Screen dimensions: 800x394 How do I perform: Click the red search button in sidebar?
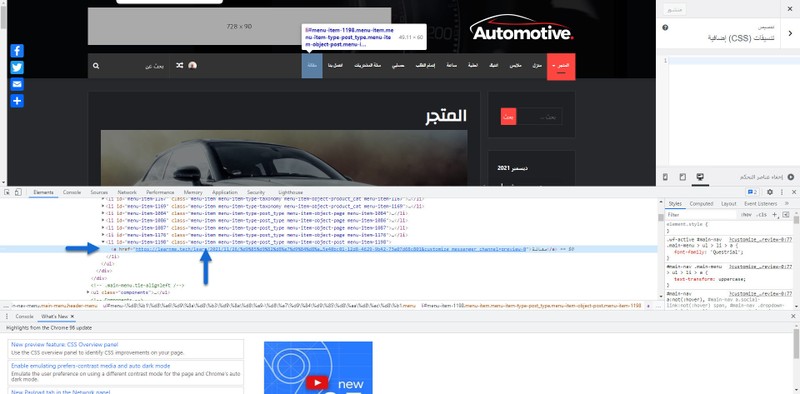tap(508, 116)
